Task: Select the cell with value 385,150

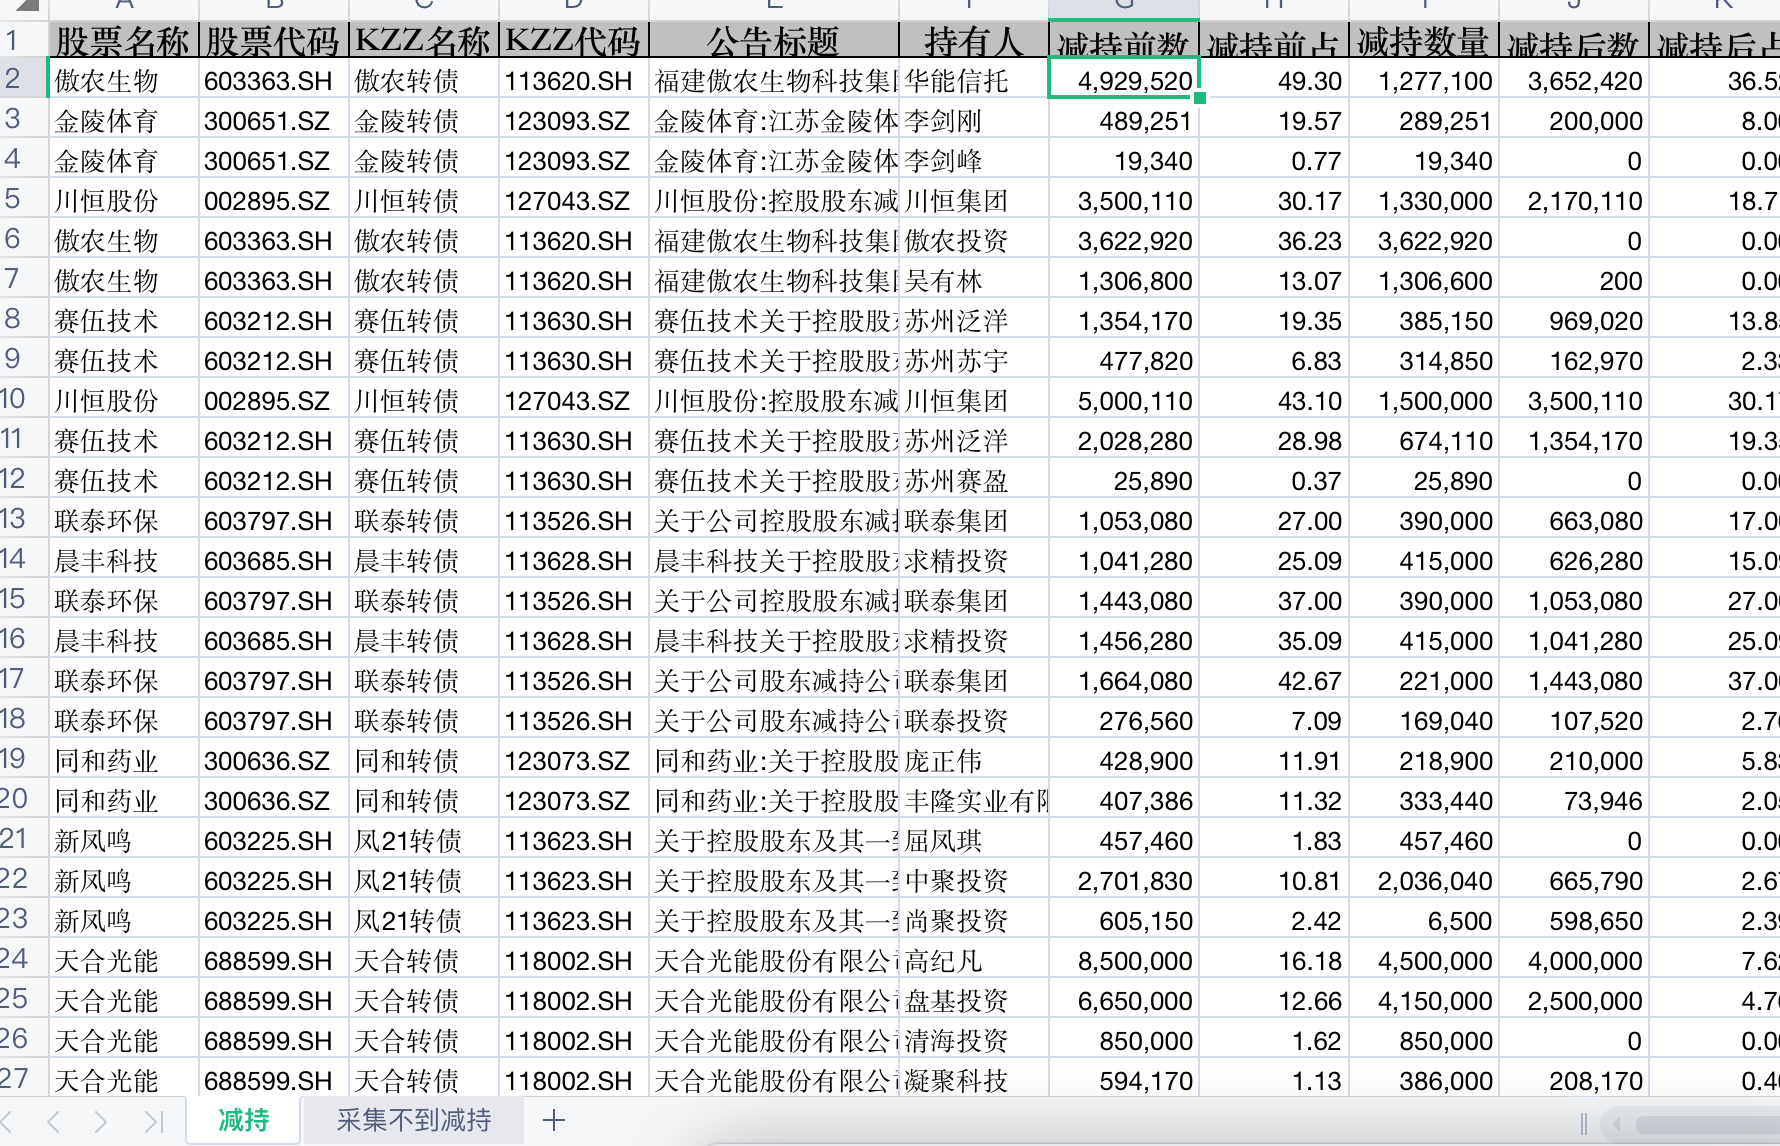Action: [1423, 320]
